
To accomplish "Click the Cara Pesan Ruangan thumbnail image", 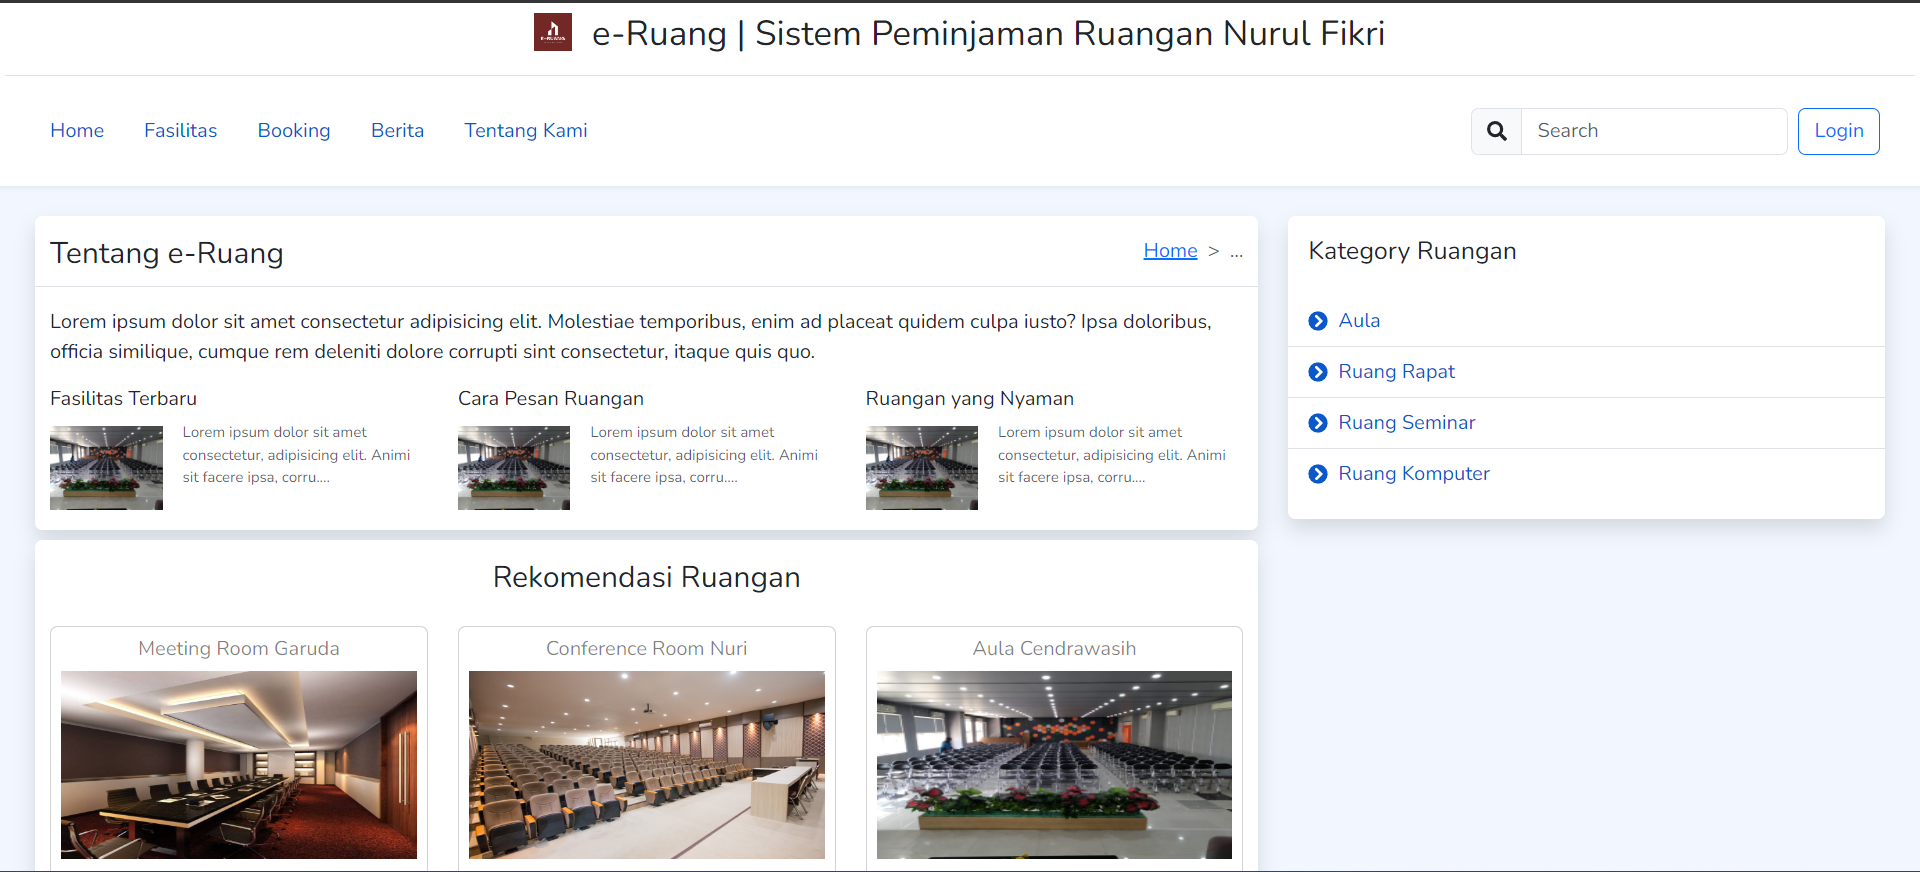I will [514, 468].
